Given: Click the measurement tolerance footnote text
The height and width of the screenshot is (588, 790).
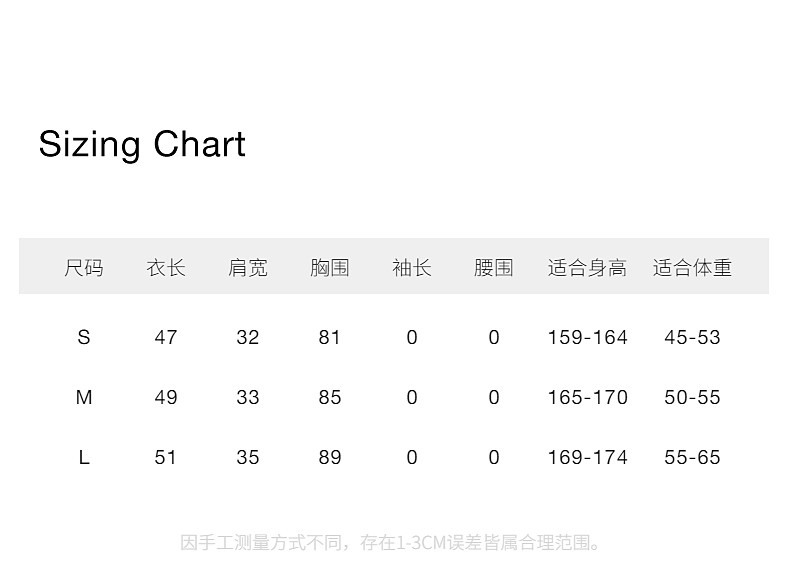Looking at the screenshot, I should click(393, 543).
